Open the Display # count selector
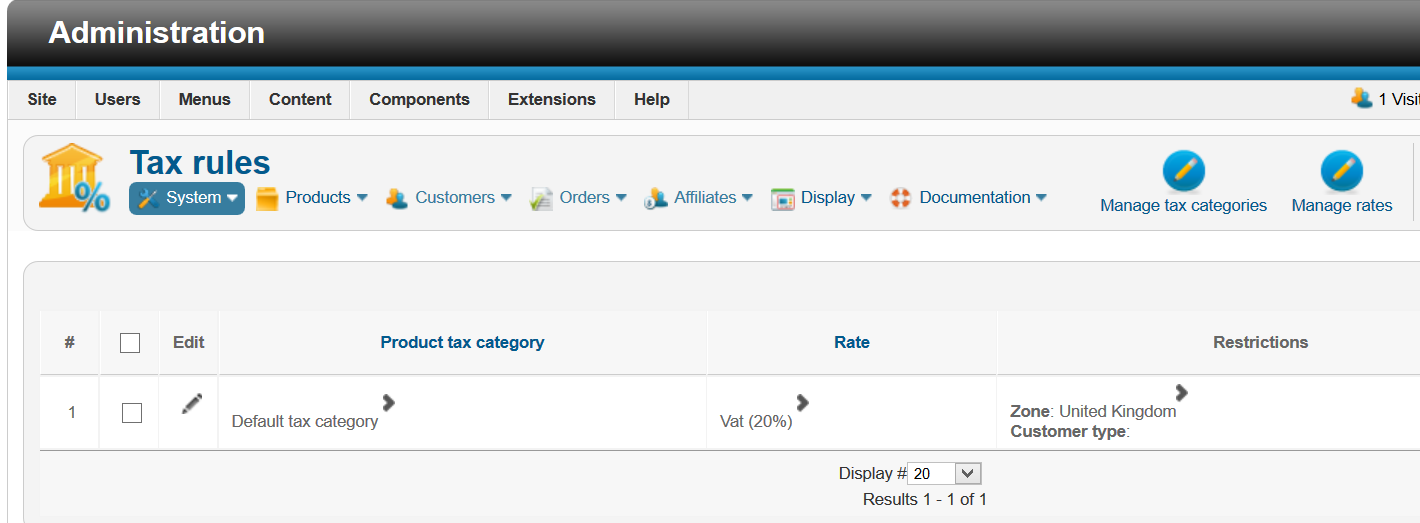The width and height of the screenshot is (1420, 523). click(944, 473)
